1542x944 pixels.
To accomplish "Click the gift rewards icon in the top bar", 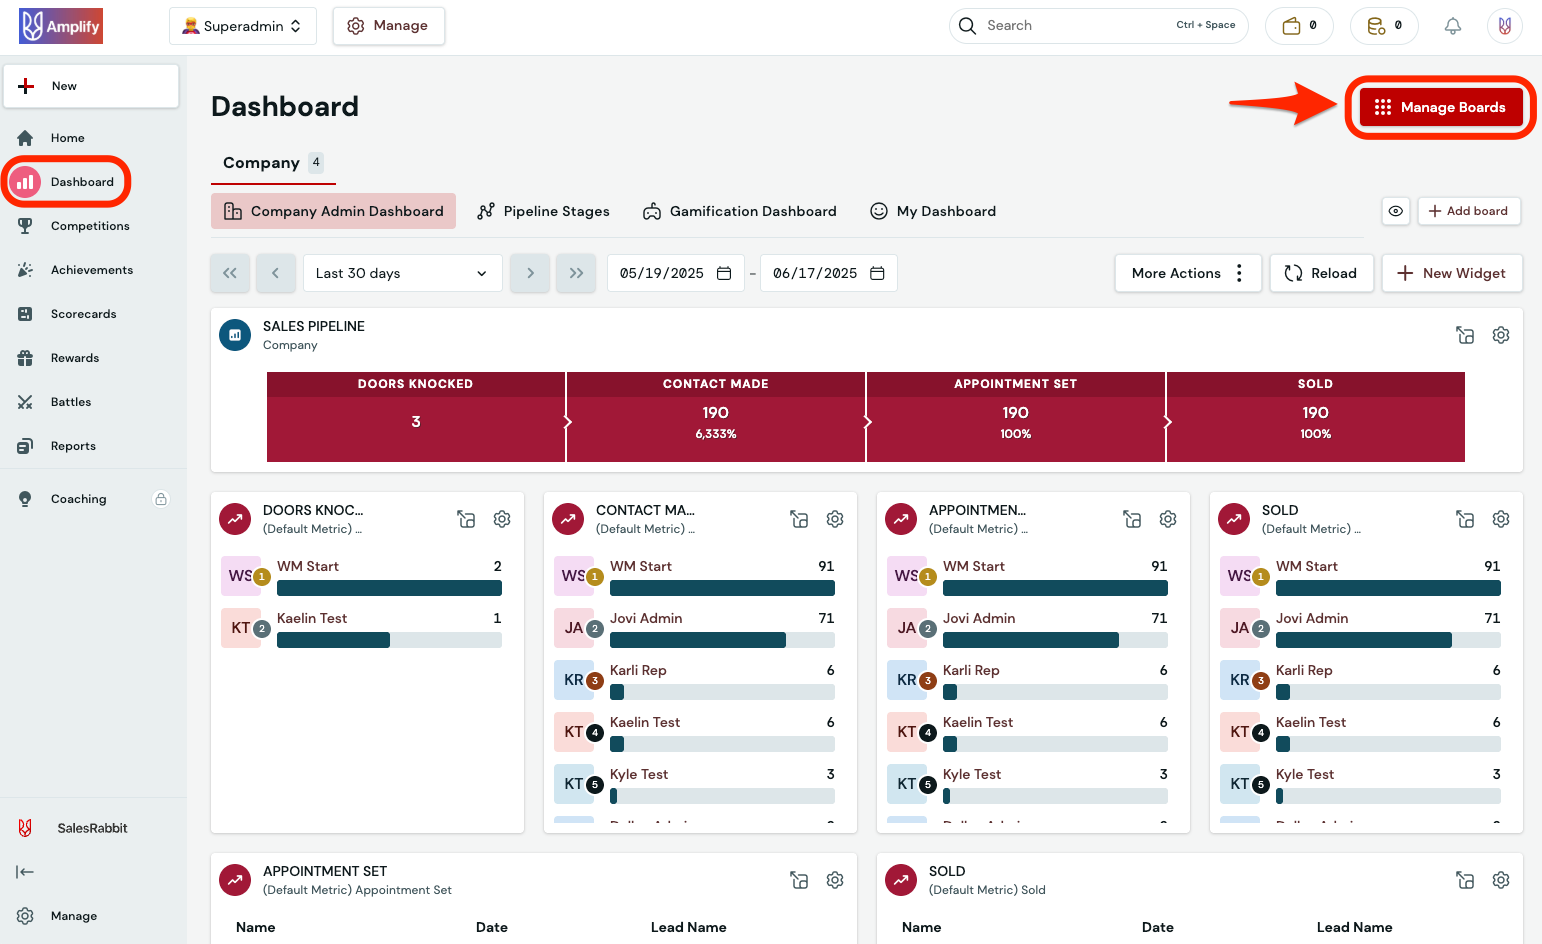I will [1293, 25].
